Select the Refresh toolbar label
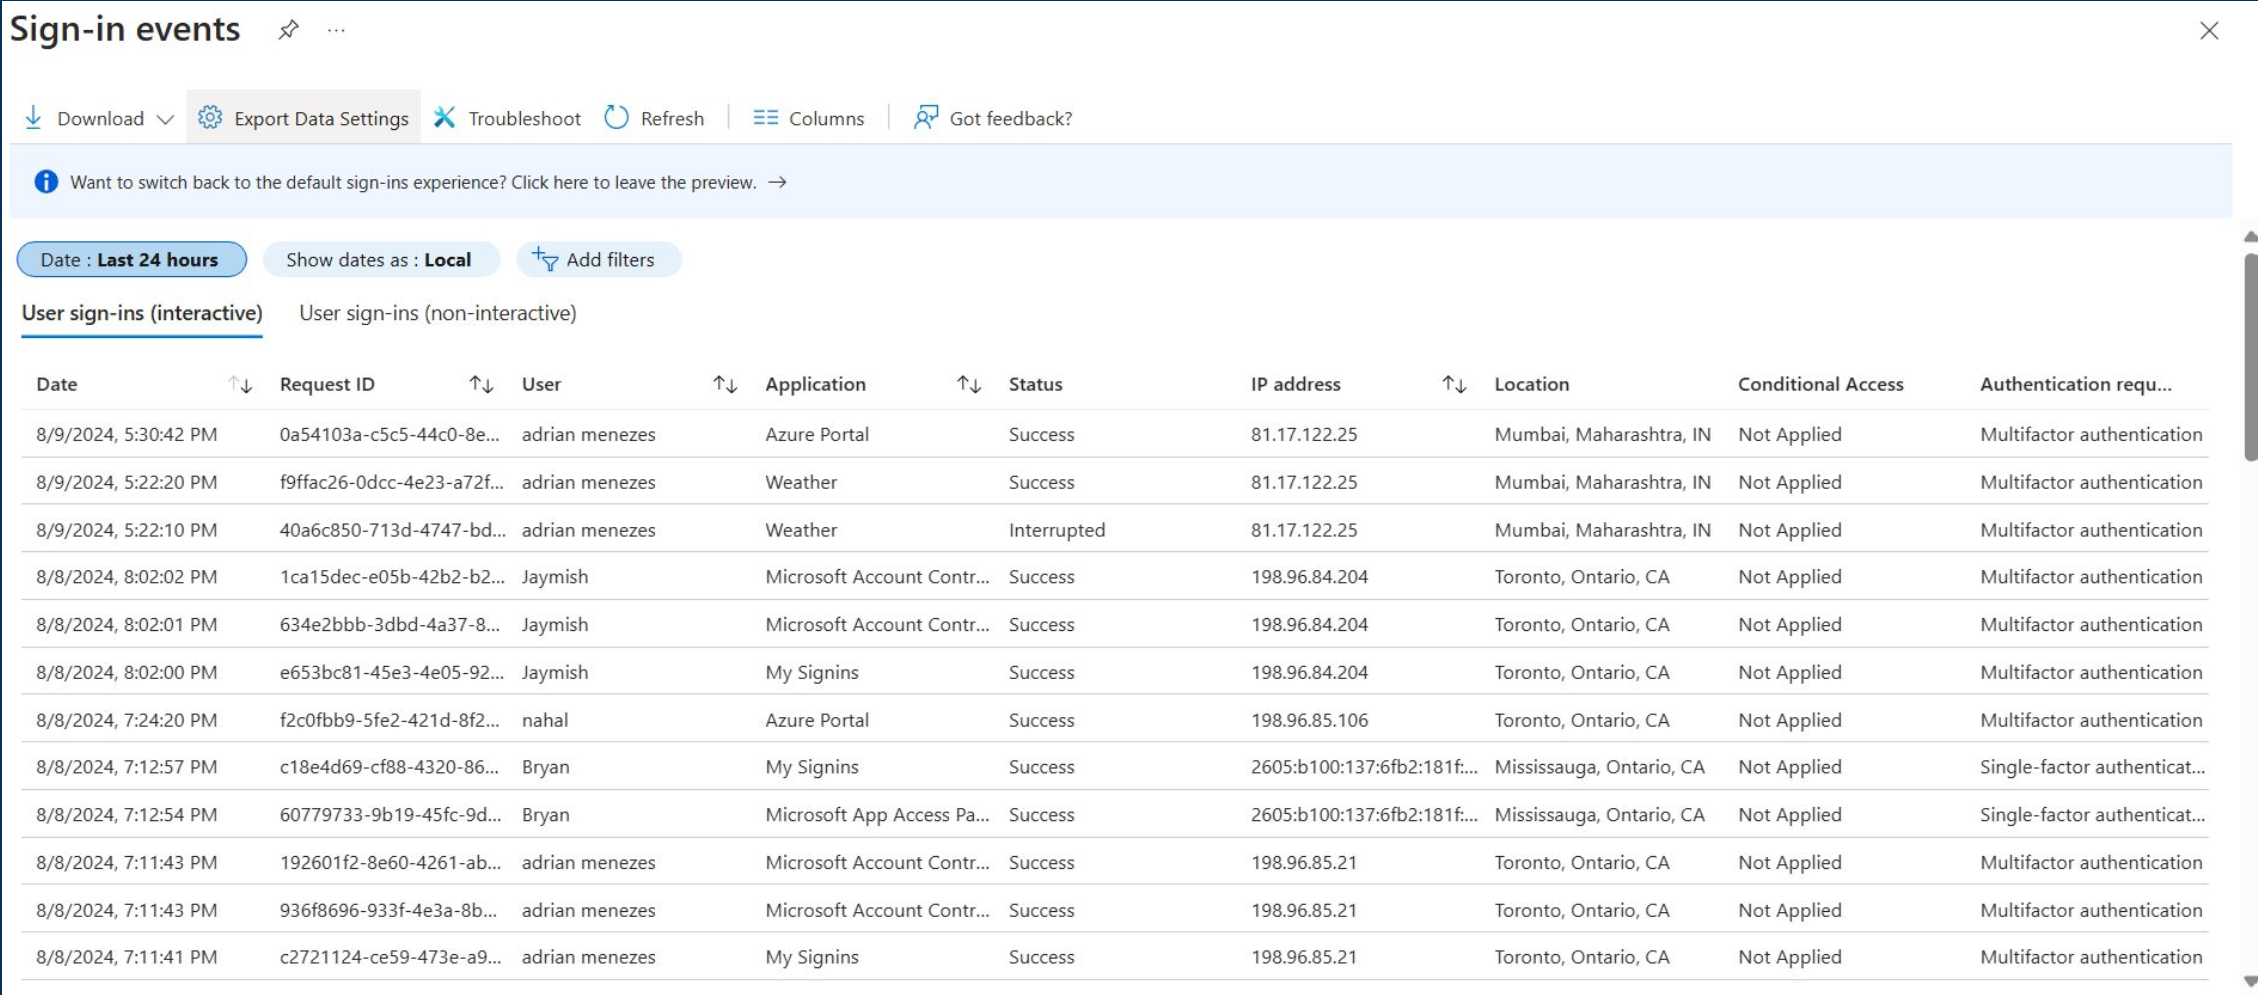 672,118
